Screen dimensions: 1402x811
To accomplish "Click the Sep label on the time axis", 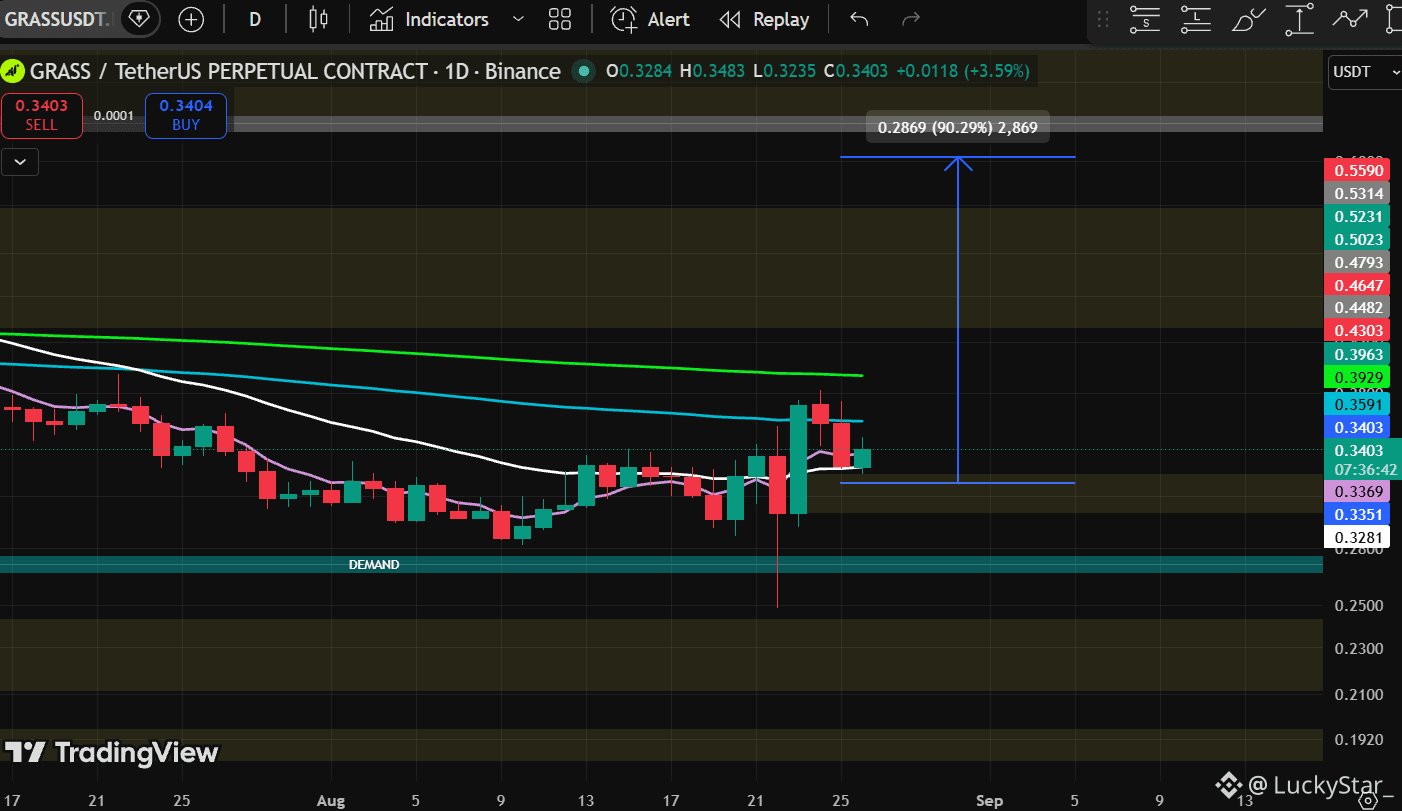I will [x=989, y=800].
